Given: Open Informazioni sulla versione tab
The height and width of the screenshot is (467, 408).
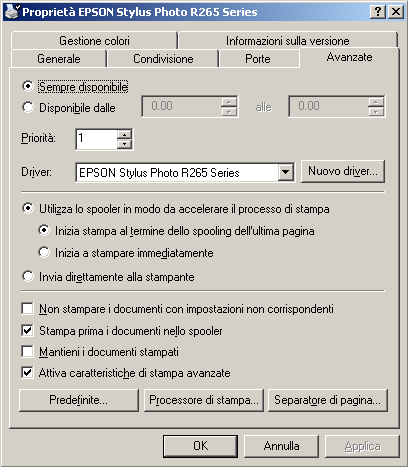Looking at the screenshot, I should [288, 41].
